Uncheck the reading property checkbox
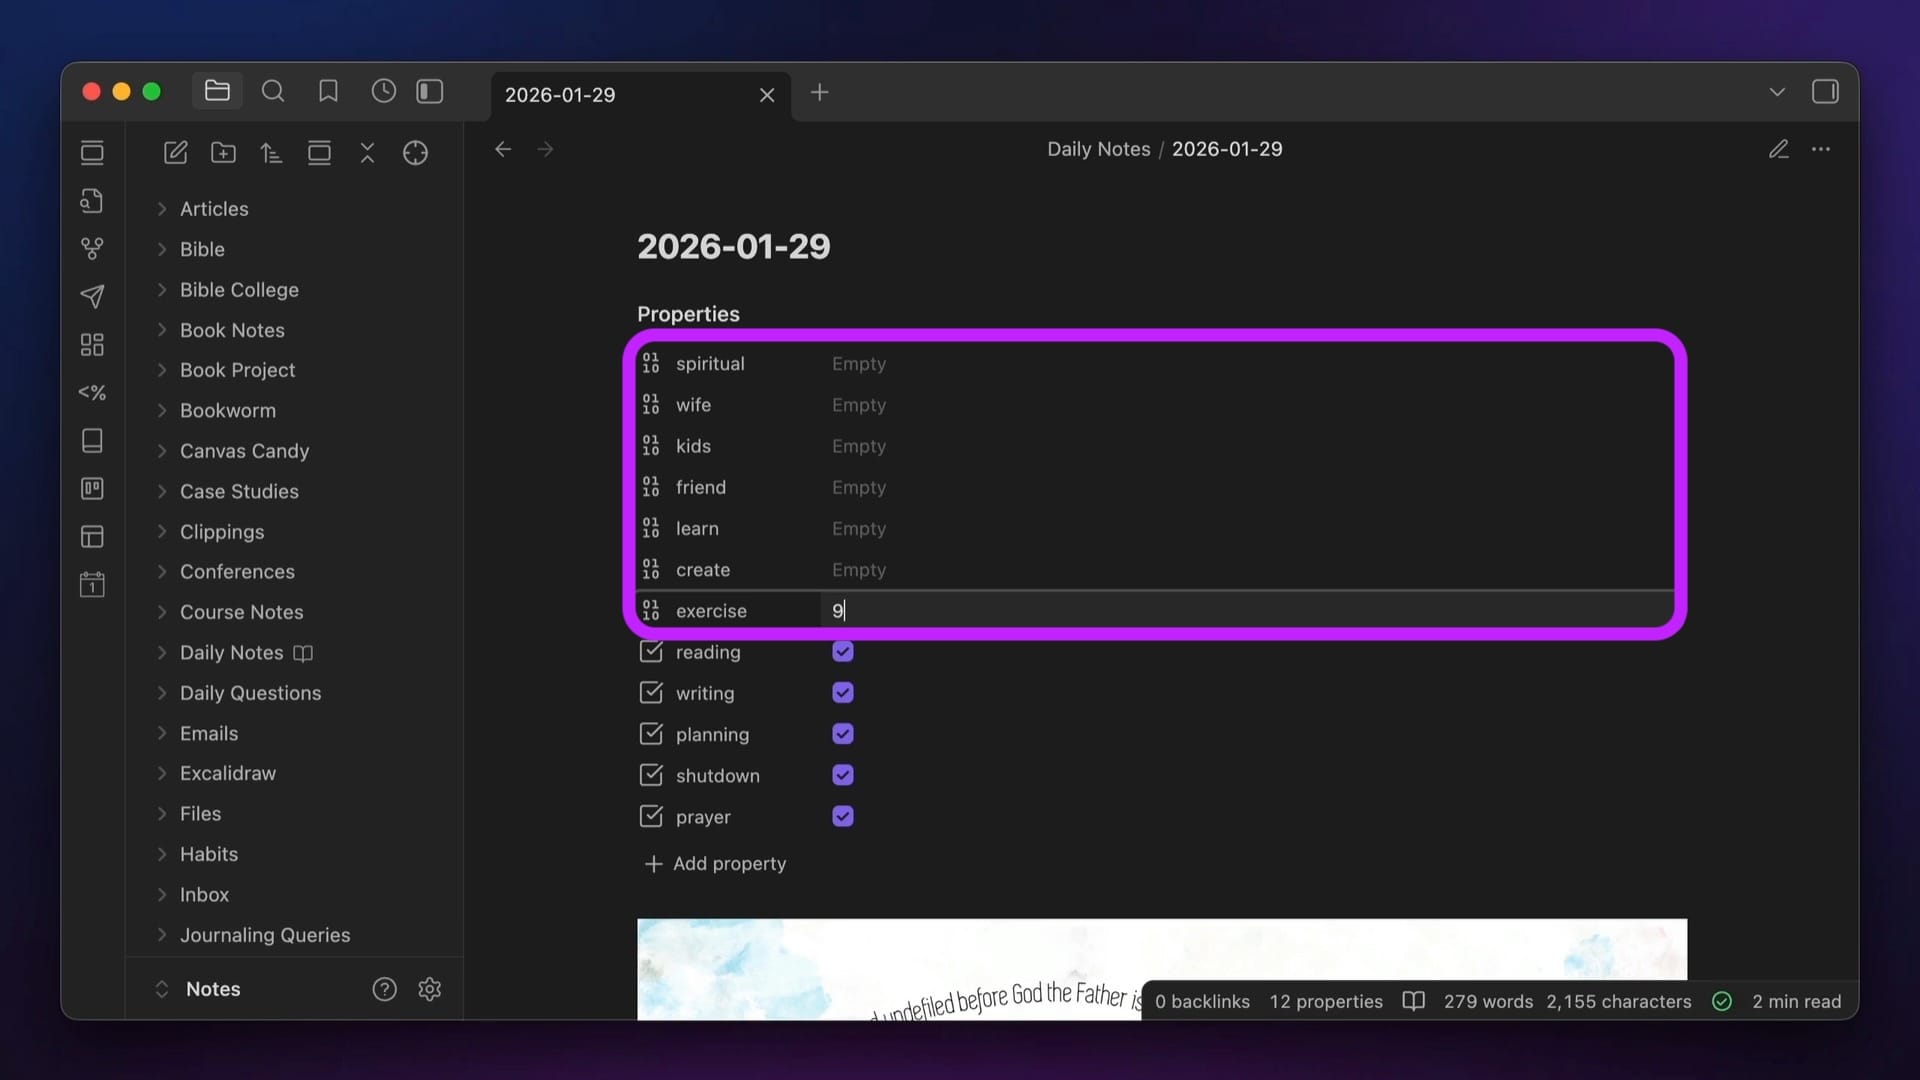This screenshot has width=1920, height=1080. (842, 652)
